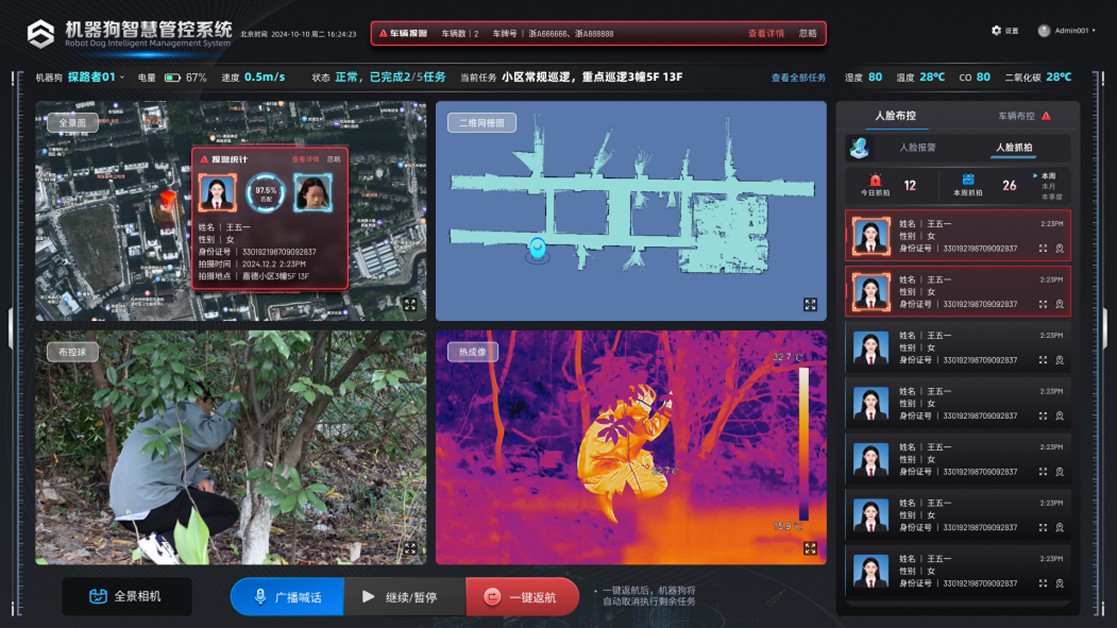Click the red alert triangle beside 车辆布控
The height and width of the screenshot is (628, 1117).
[x=1046, y=116]
